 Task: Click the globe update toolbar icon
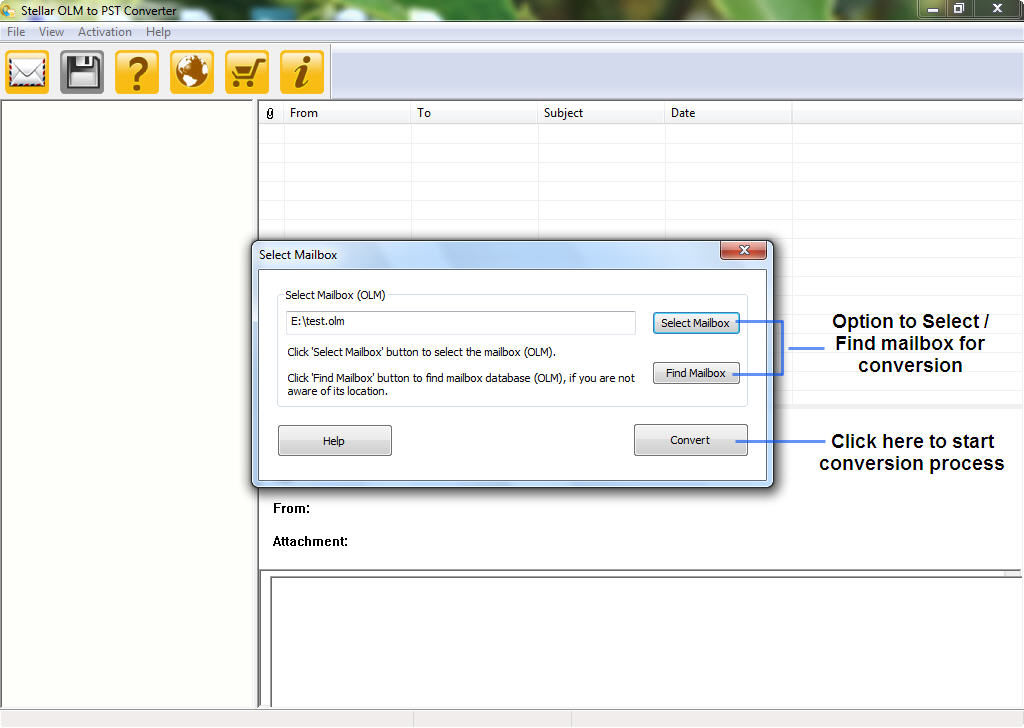(192, 72)
